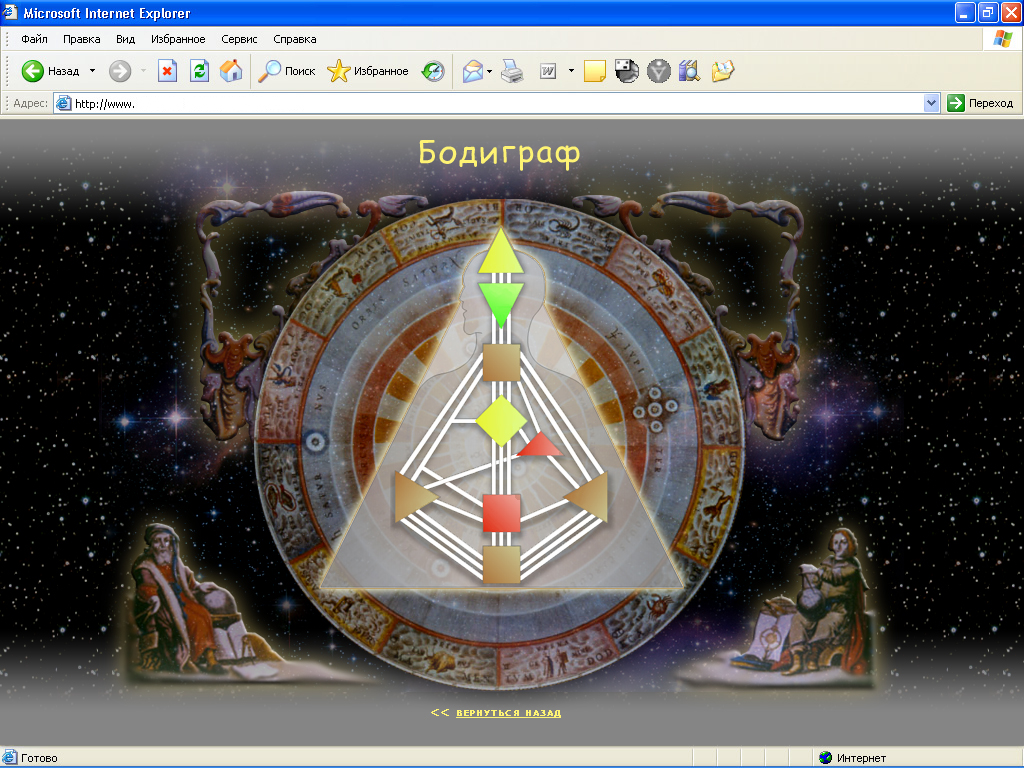Image resolution: width=1024 pixels, height=768 pixels.
Task: Click the yellow folder with pencil icon
Action: (x=722, y=71)
